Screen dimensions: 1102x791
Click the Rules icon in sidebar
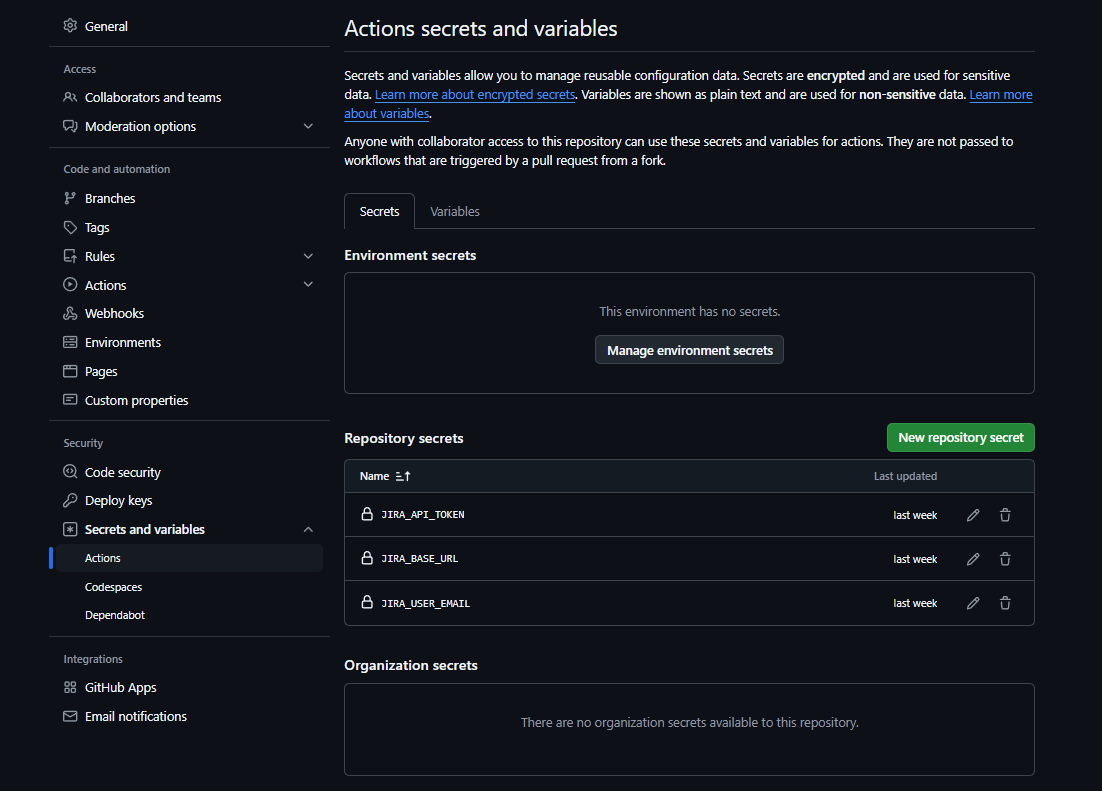coord(70,256)
